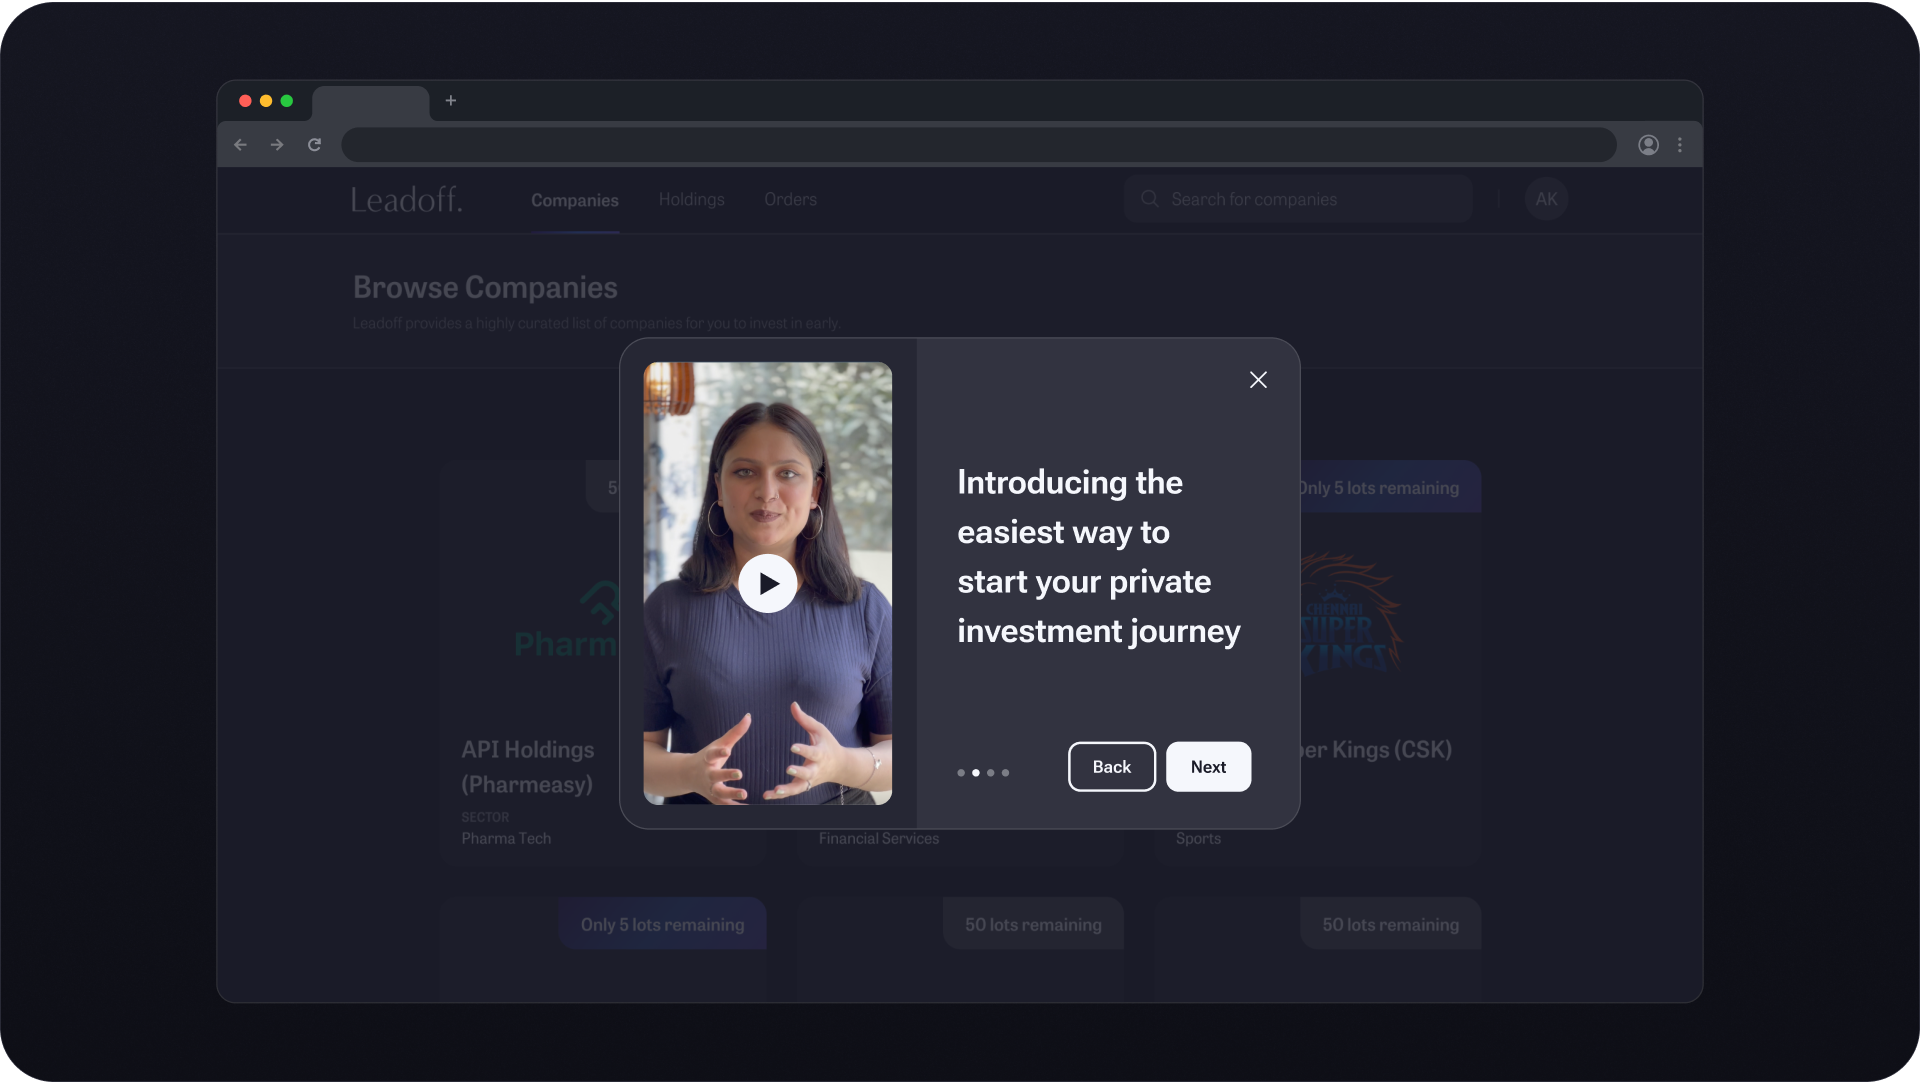
Task: Open the browser profile icon
Action: coord(1648,145)
